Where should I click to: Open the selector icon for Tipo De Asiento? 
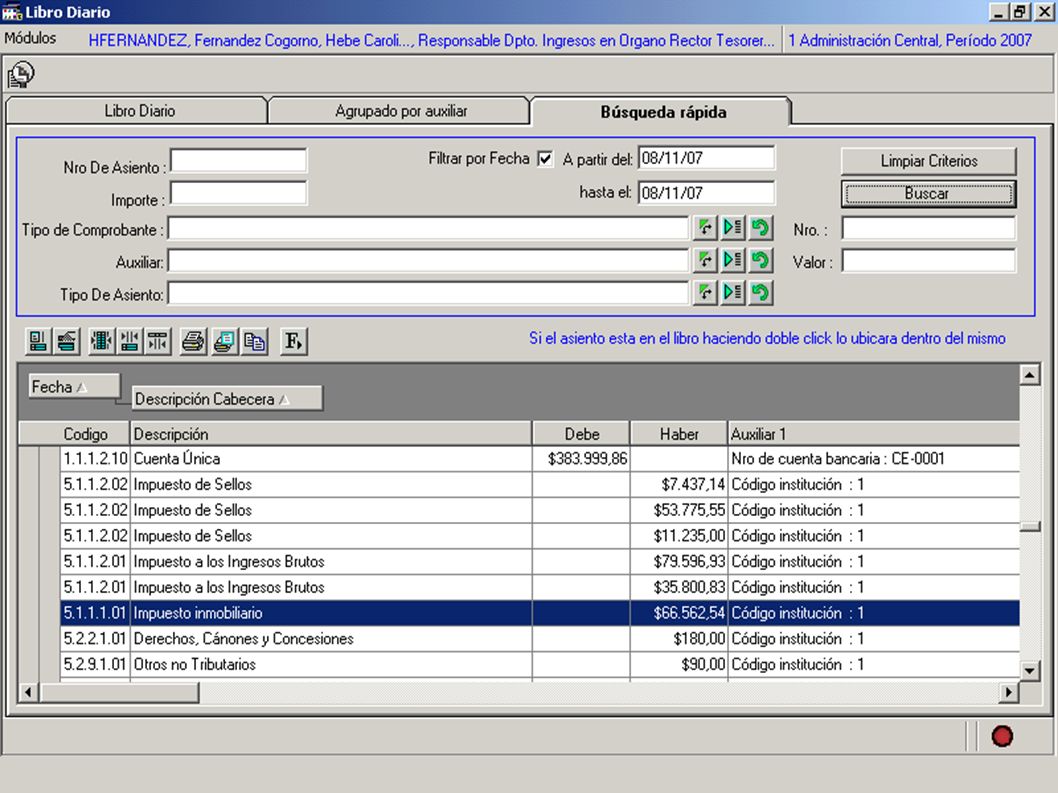click(705, 292)
